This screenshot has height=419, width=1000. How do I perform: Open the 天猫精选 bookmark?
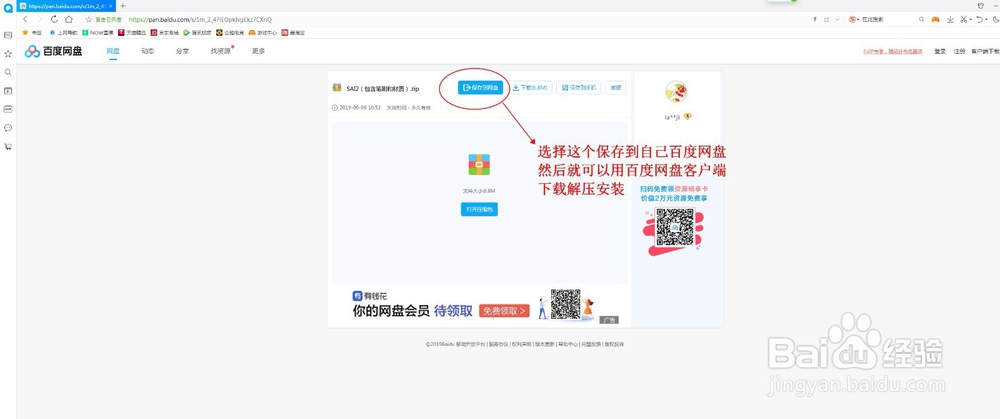[132, 33]
